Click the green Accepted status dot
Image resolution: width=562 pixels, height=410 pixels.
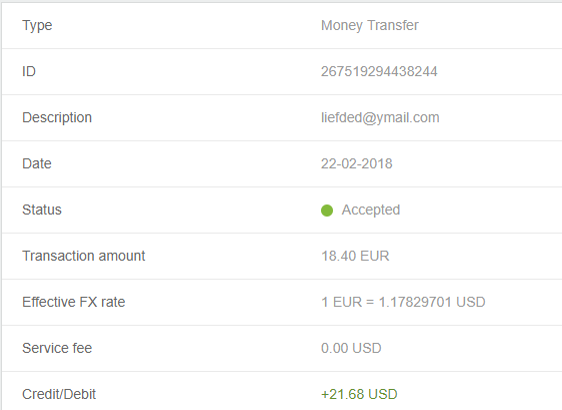(327, 210)
